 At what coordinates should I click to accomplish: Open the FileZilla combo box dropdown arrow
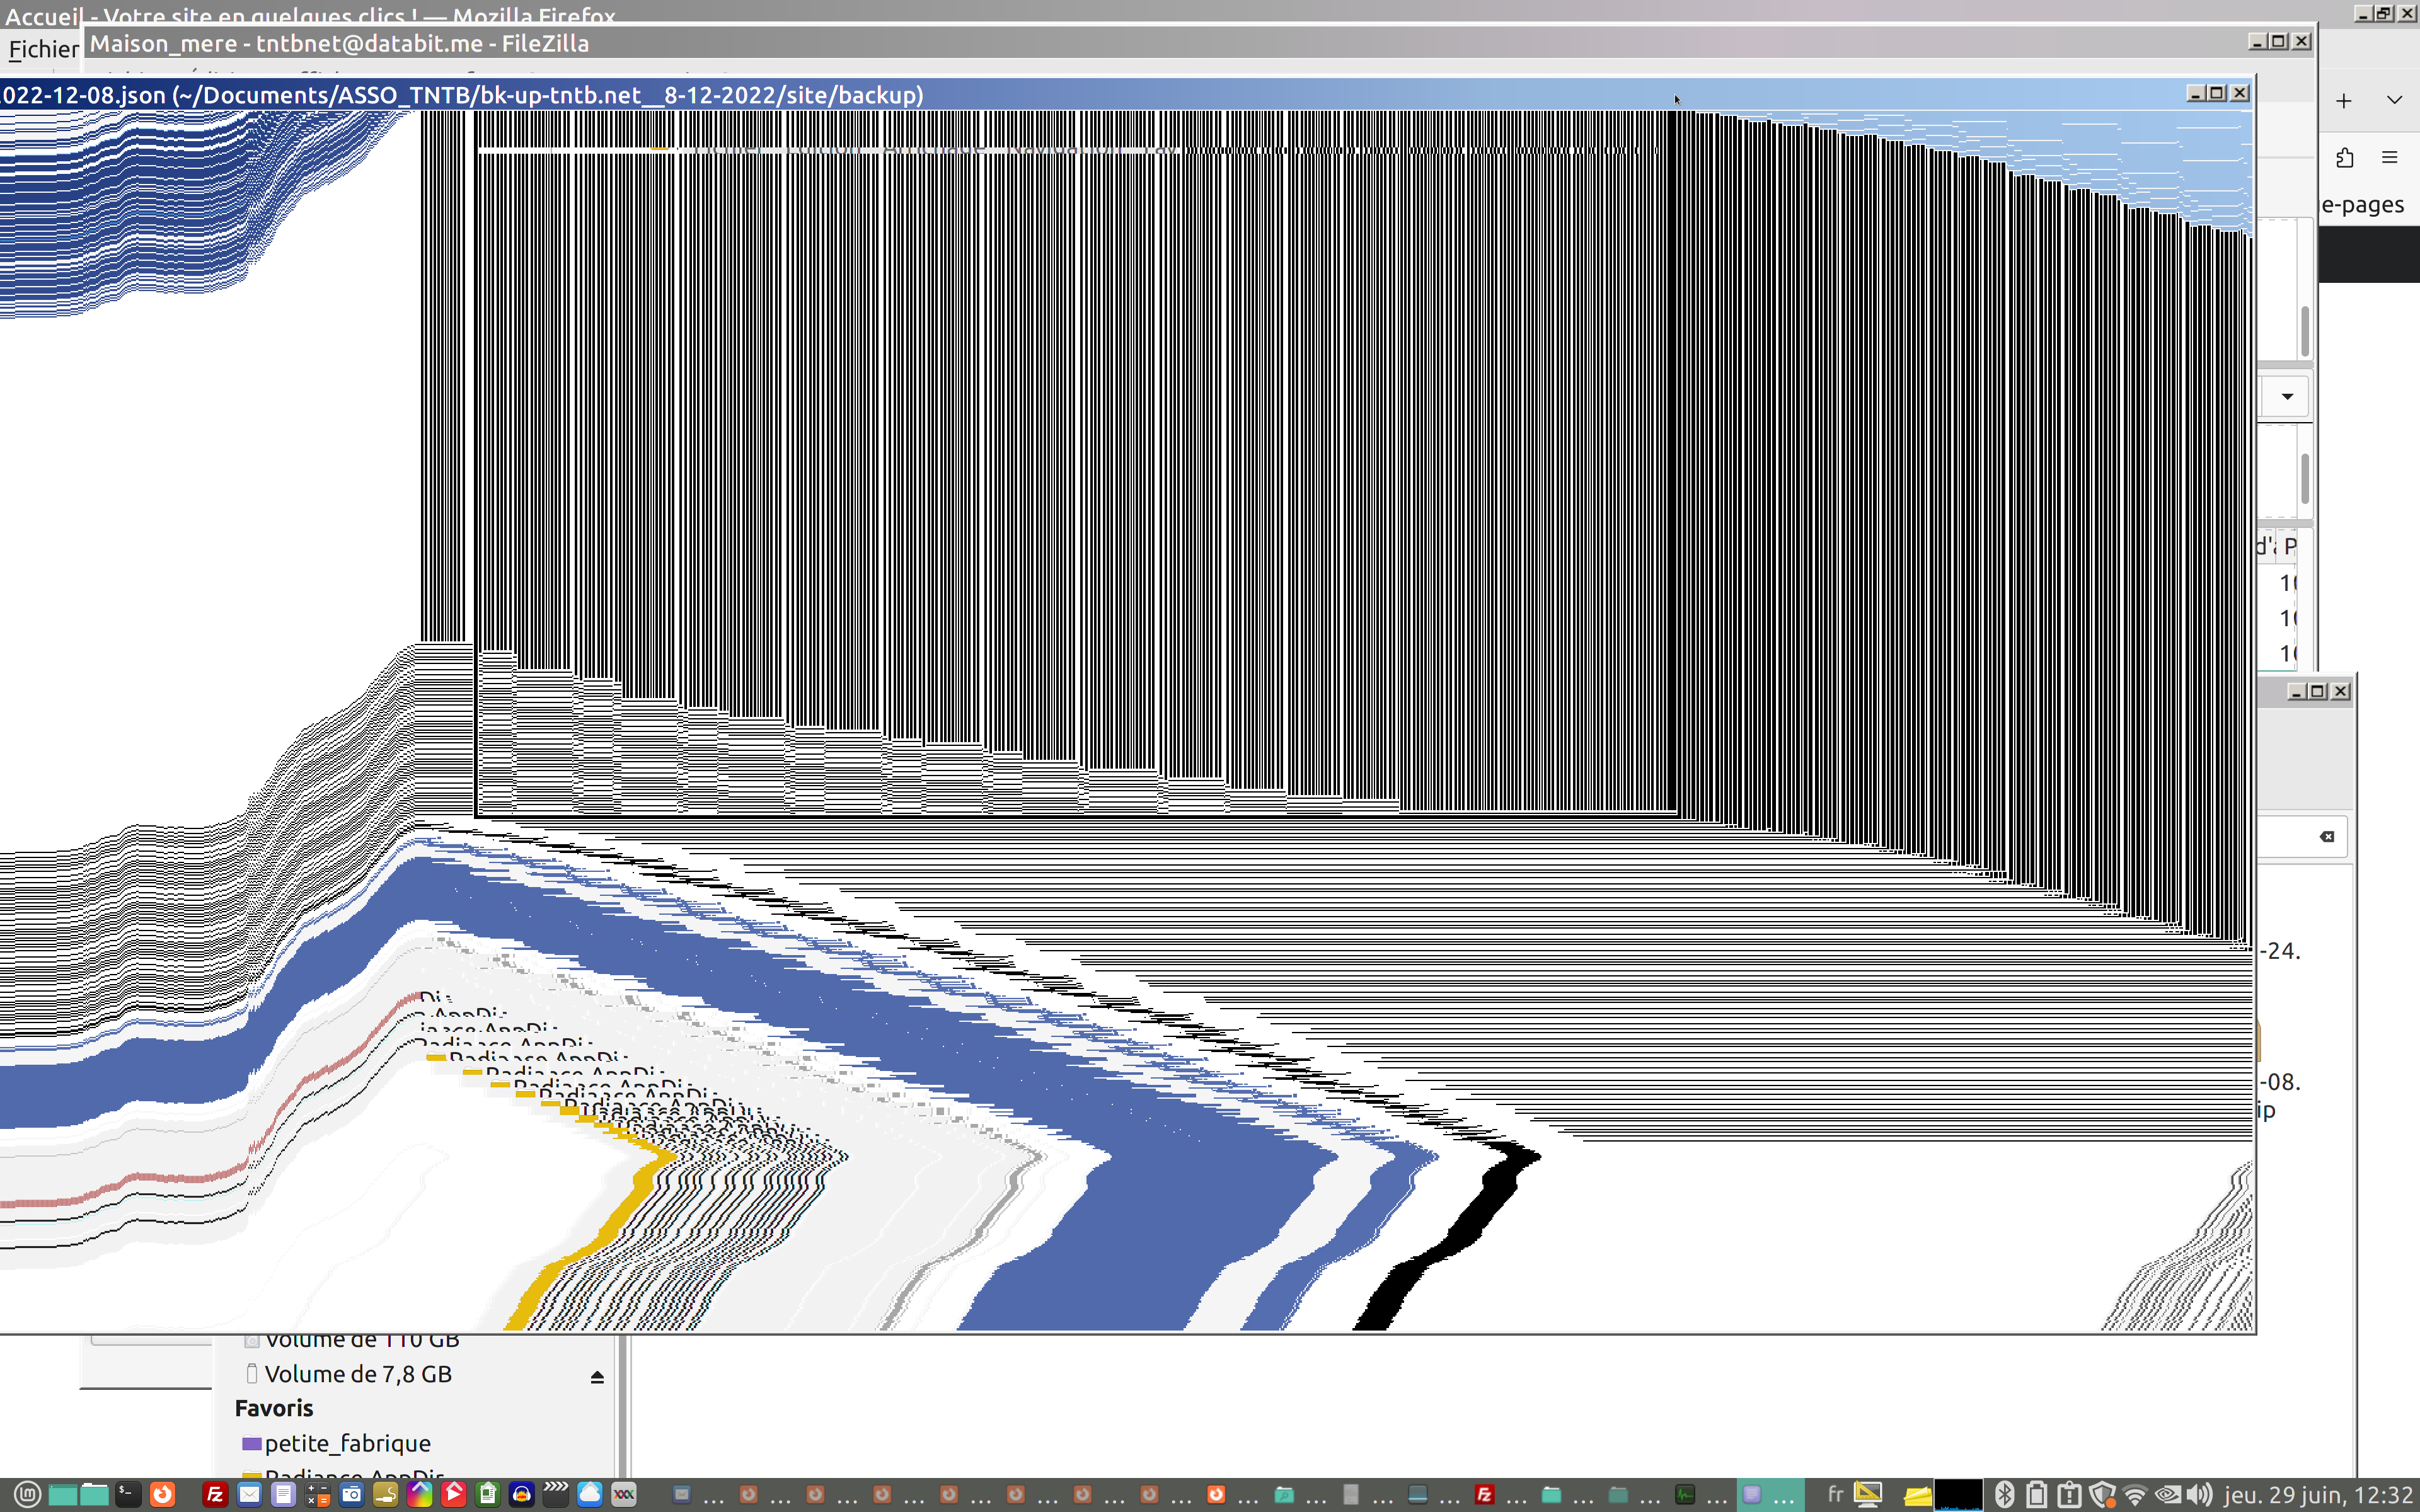[x=2287, y=397]
